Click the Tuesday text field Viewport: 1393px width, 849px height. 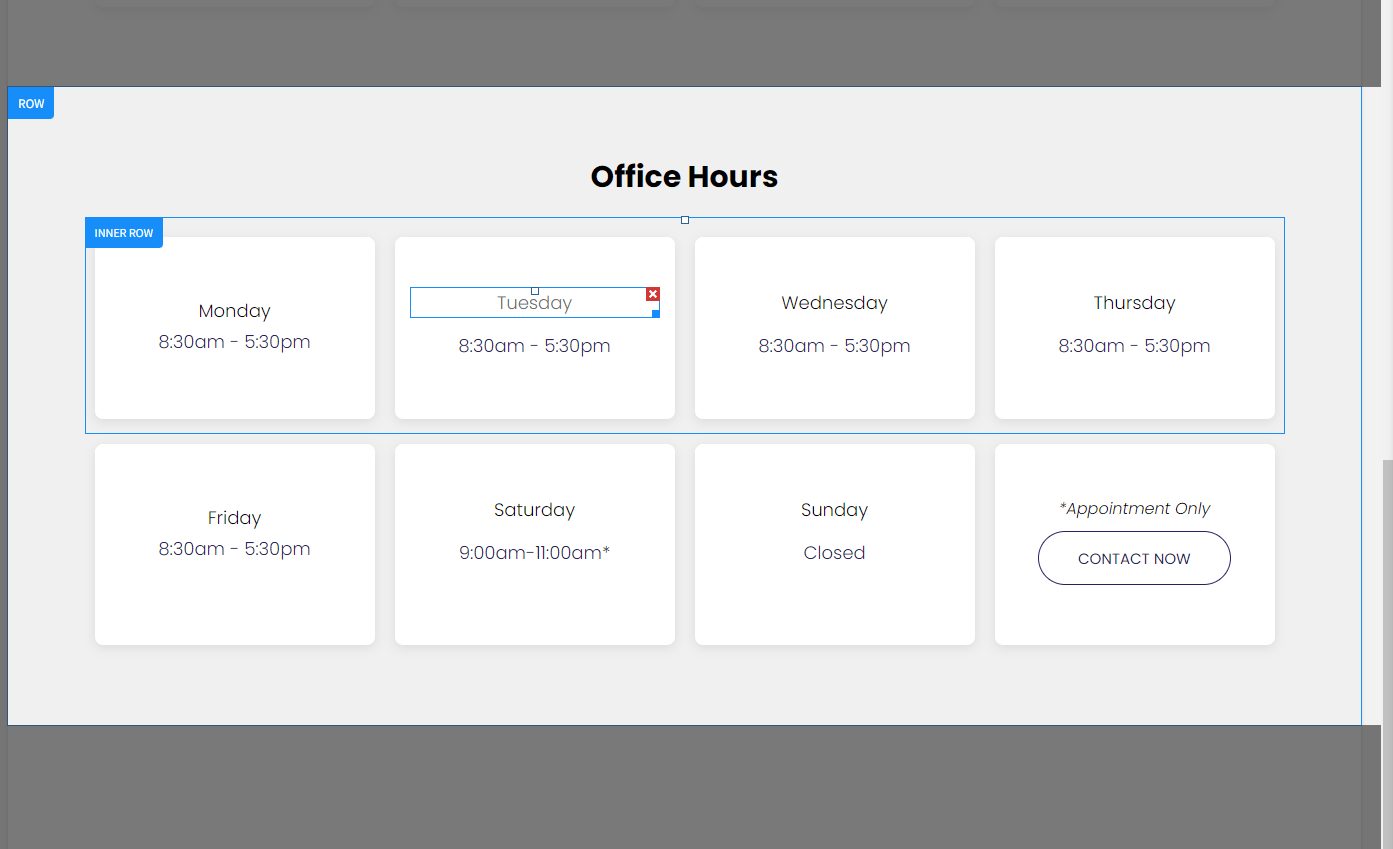[535, 303]
